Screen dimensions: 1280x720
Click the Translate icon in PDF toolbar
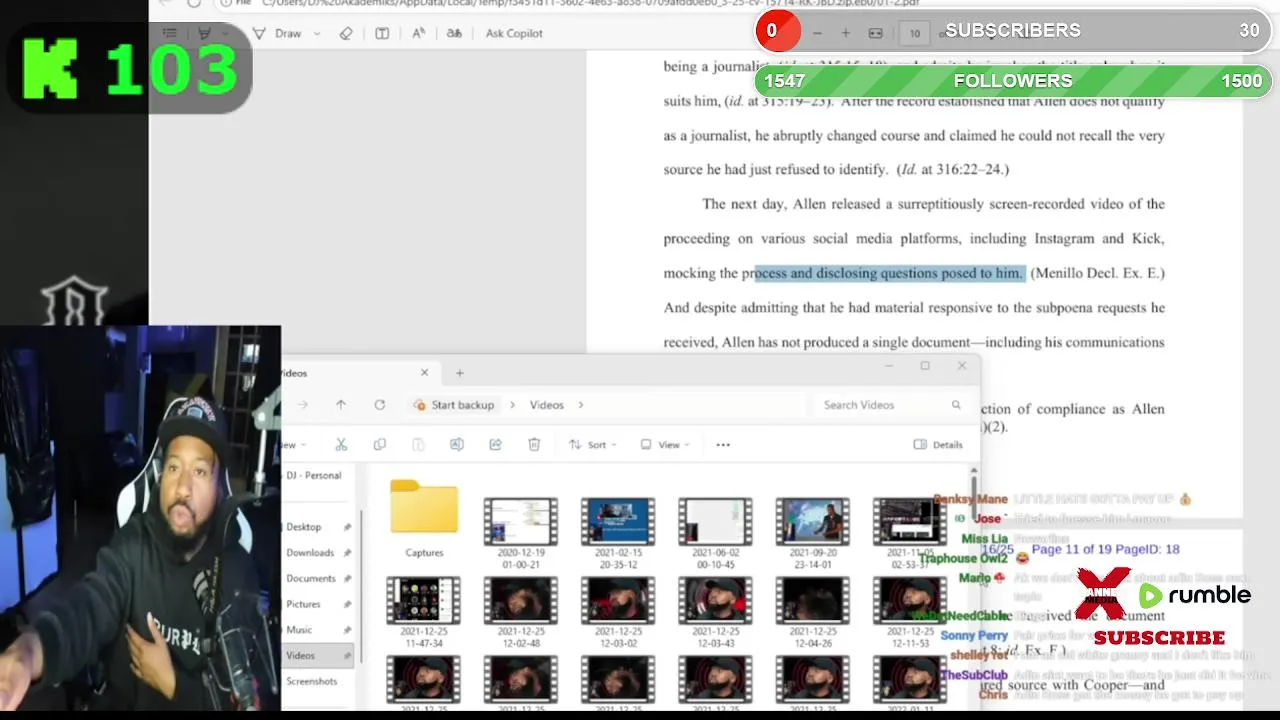coord(454,33)
